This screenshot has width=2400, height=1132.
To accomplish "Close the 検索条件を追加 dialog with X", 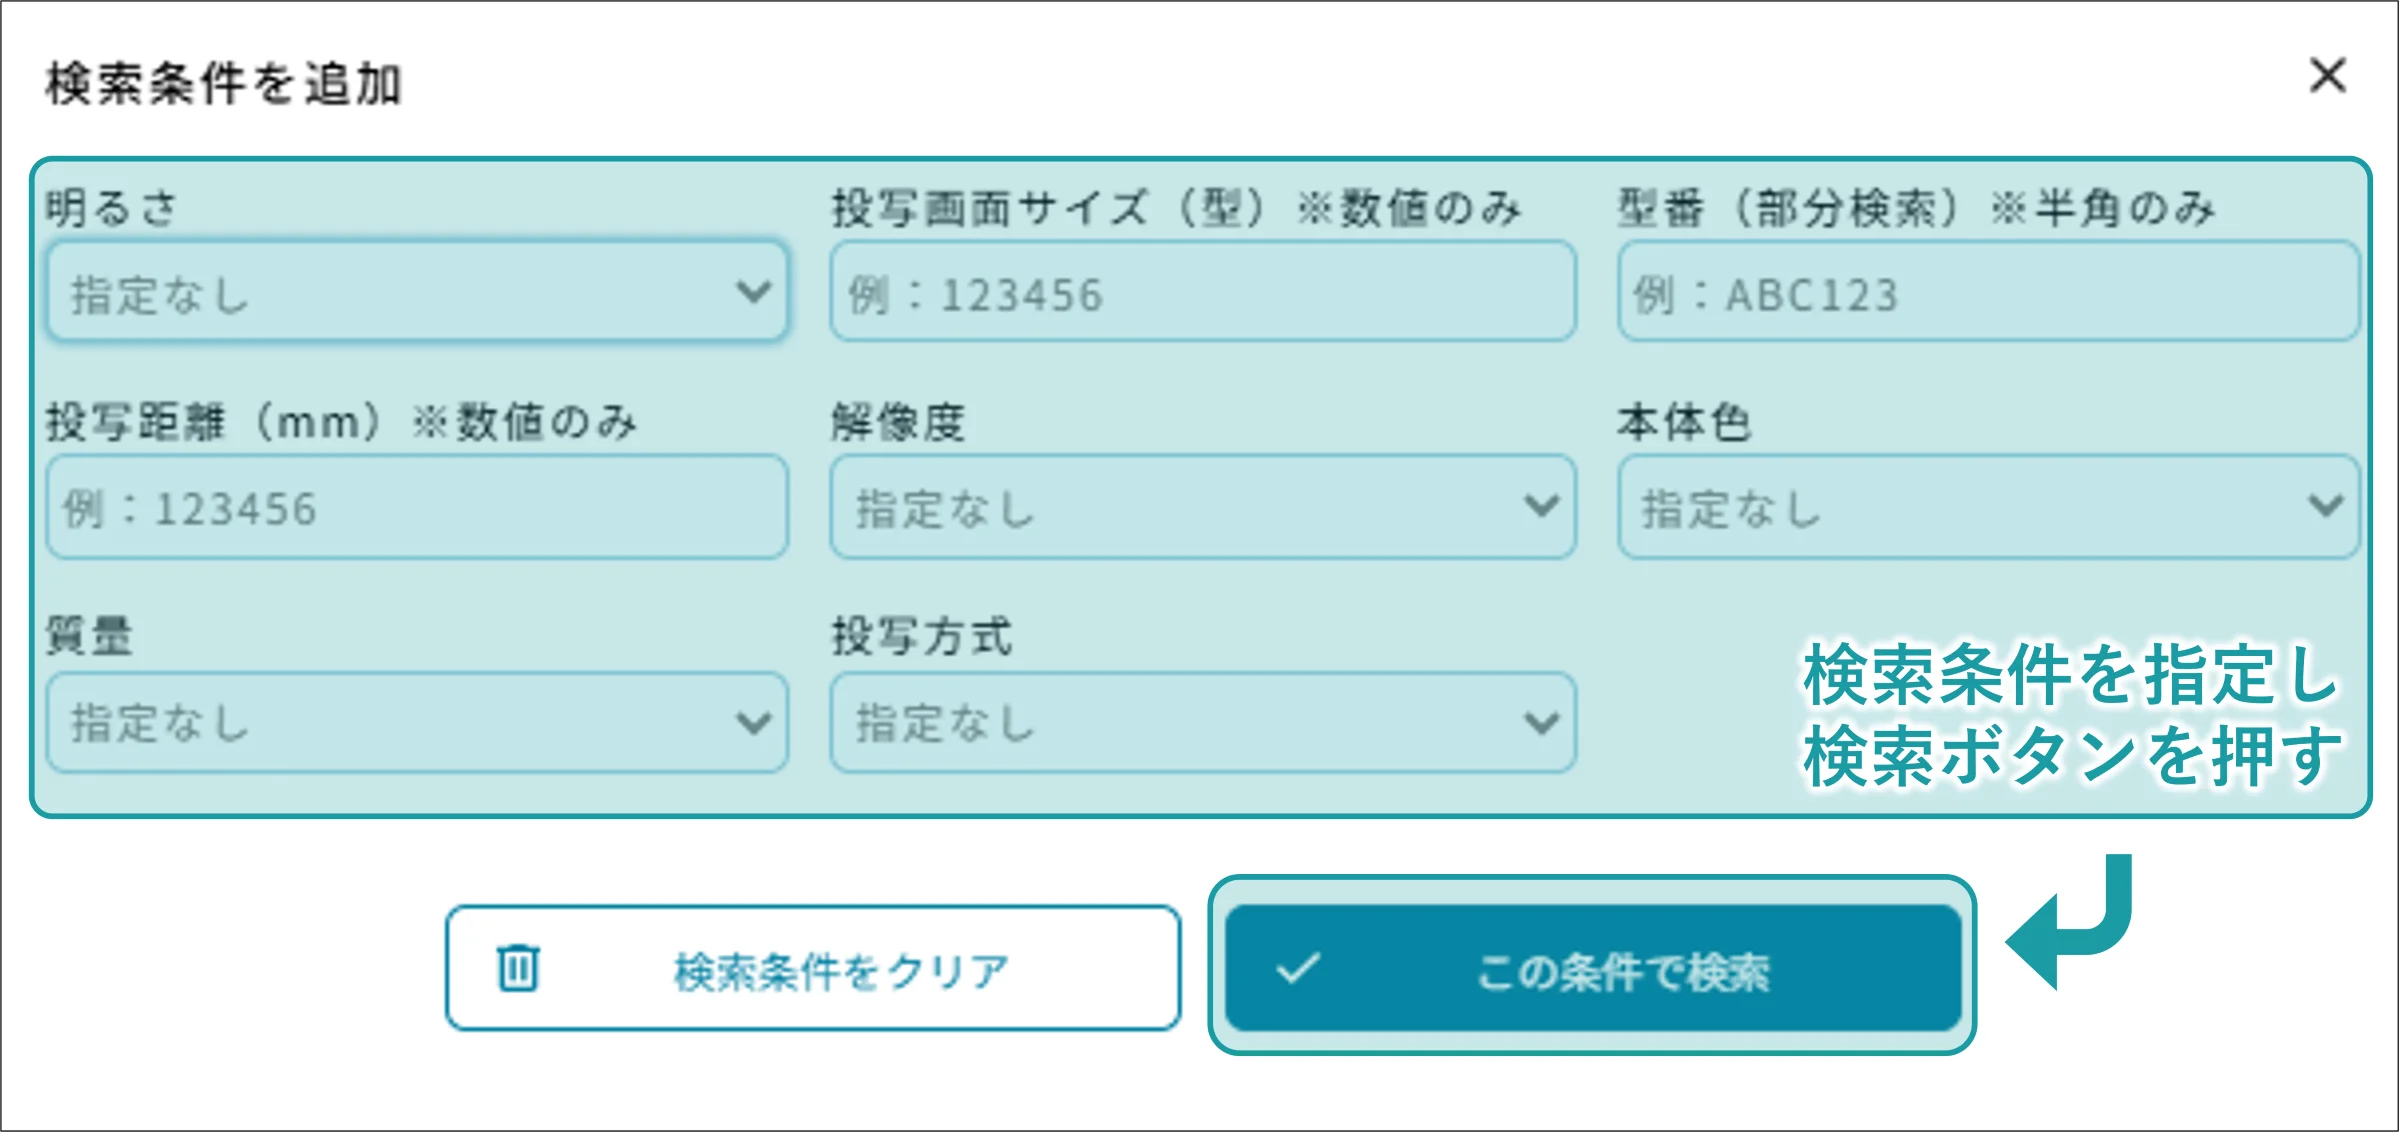I will point(2328,76).
